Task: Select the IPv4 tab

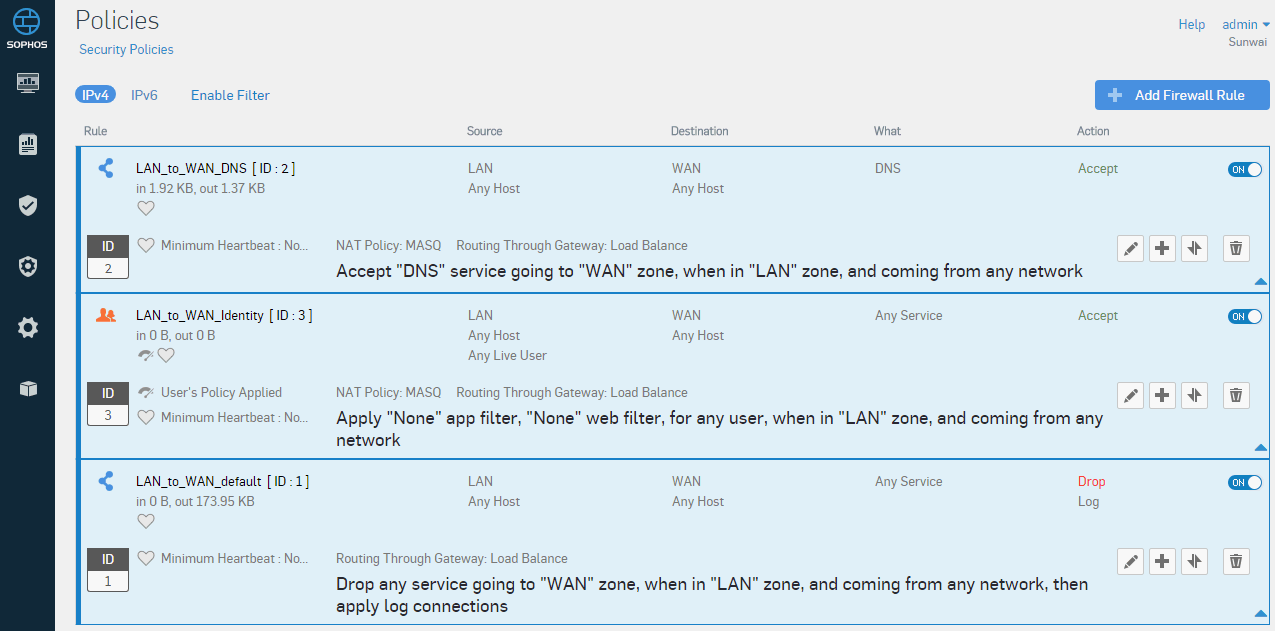Action: (95, 95)
